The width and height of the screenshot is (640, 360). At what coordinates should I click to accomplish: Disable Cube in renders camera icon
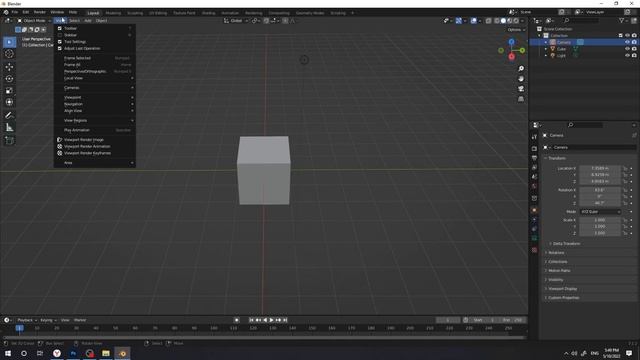tap(634, 49)
